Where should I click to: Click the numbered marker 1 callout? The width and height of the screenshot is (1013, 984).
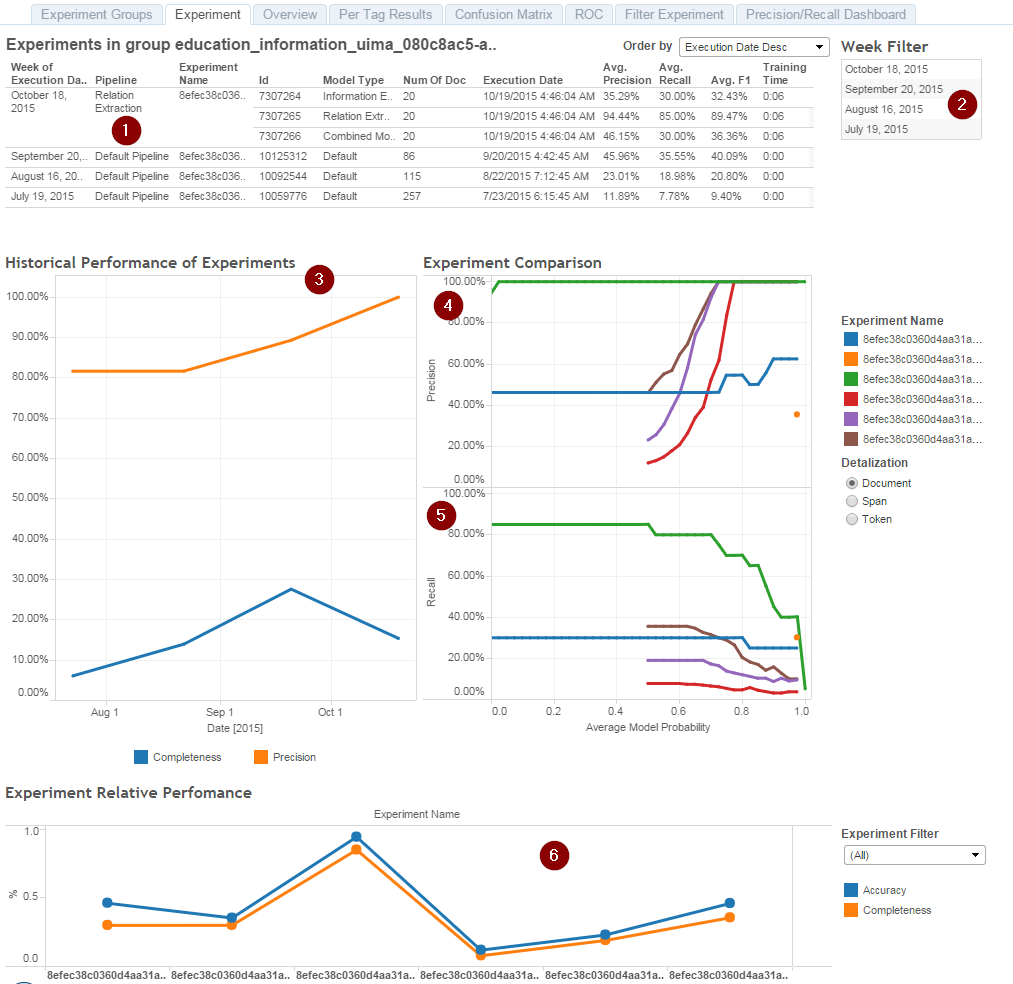coord(126,131)
